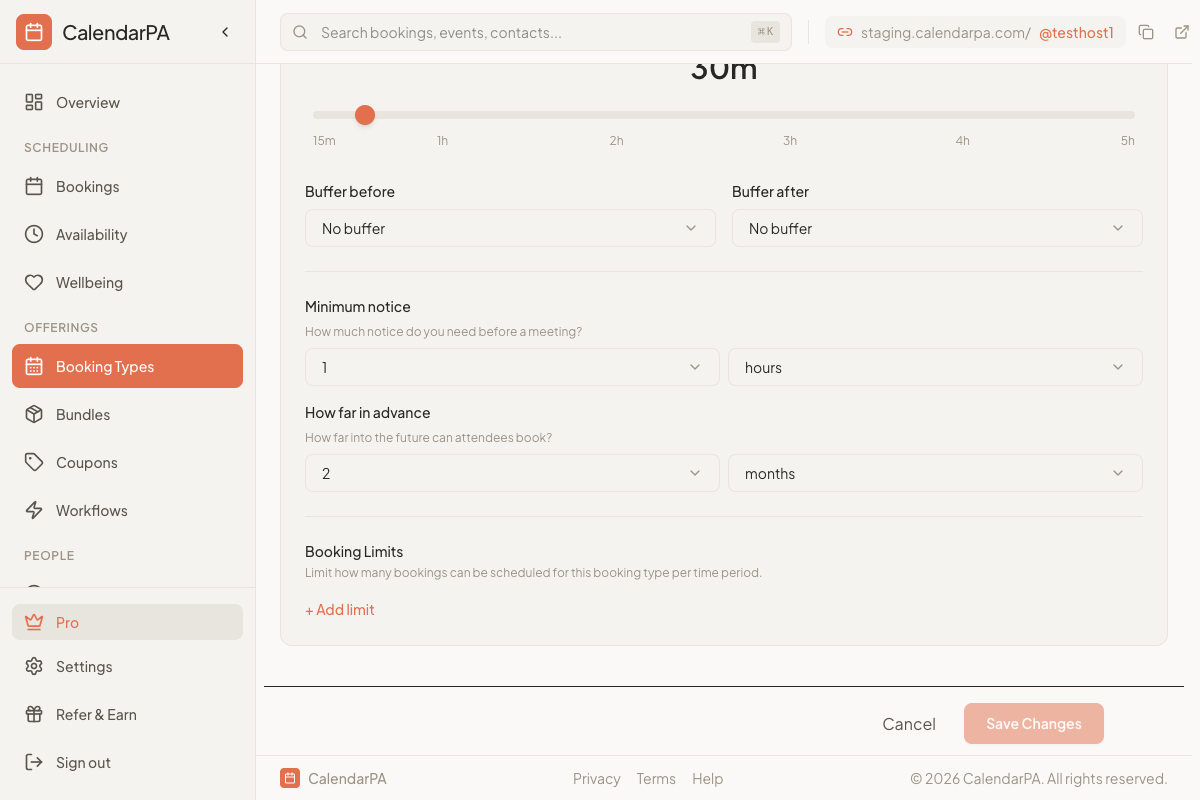Open the Coupons tag icon
The image size is (1200, 800).
pos(34,462)
